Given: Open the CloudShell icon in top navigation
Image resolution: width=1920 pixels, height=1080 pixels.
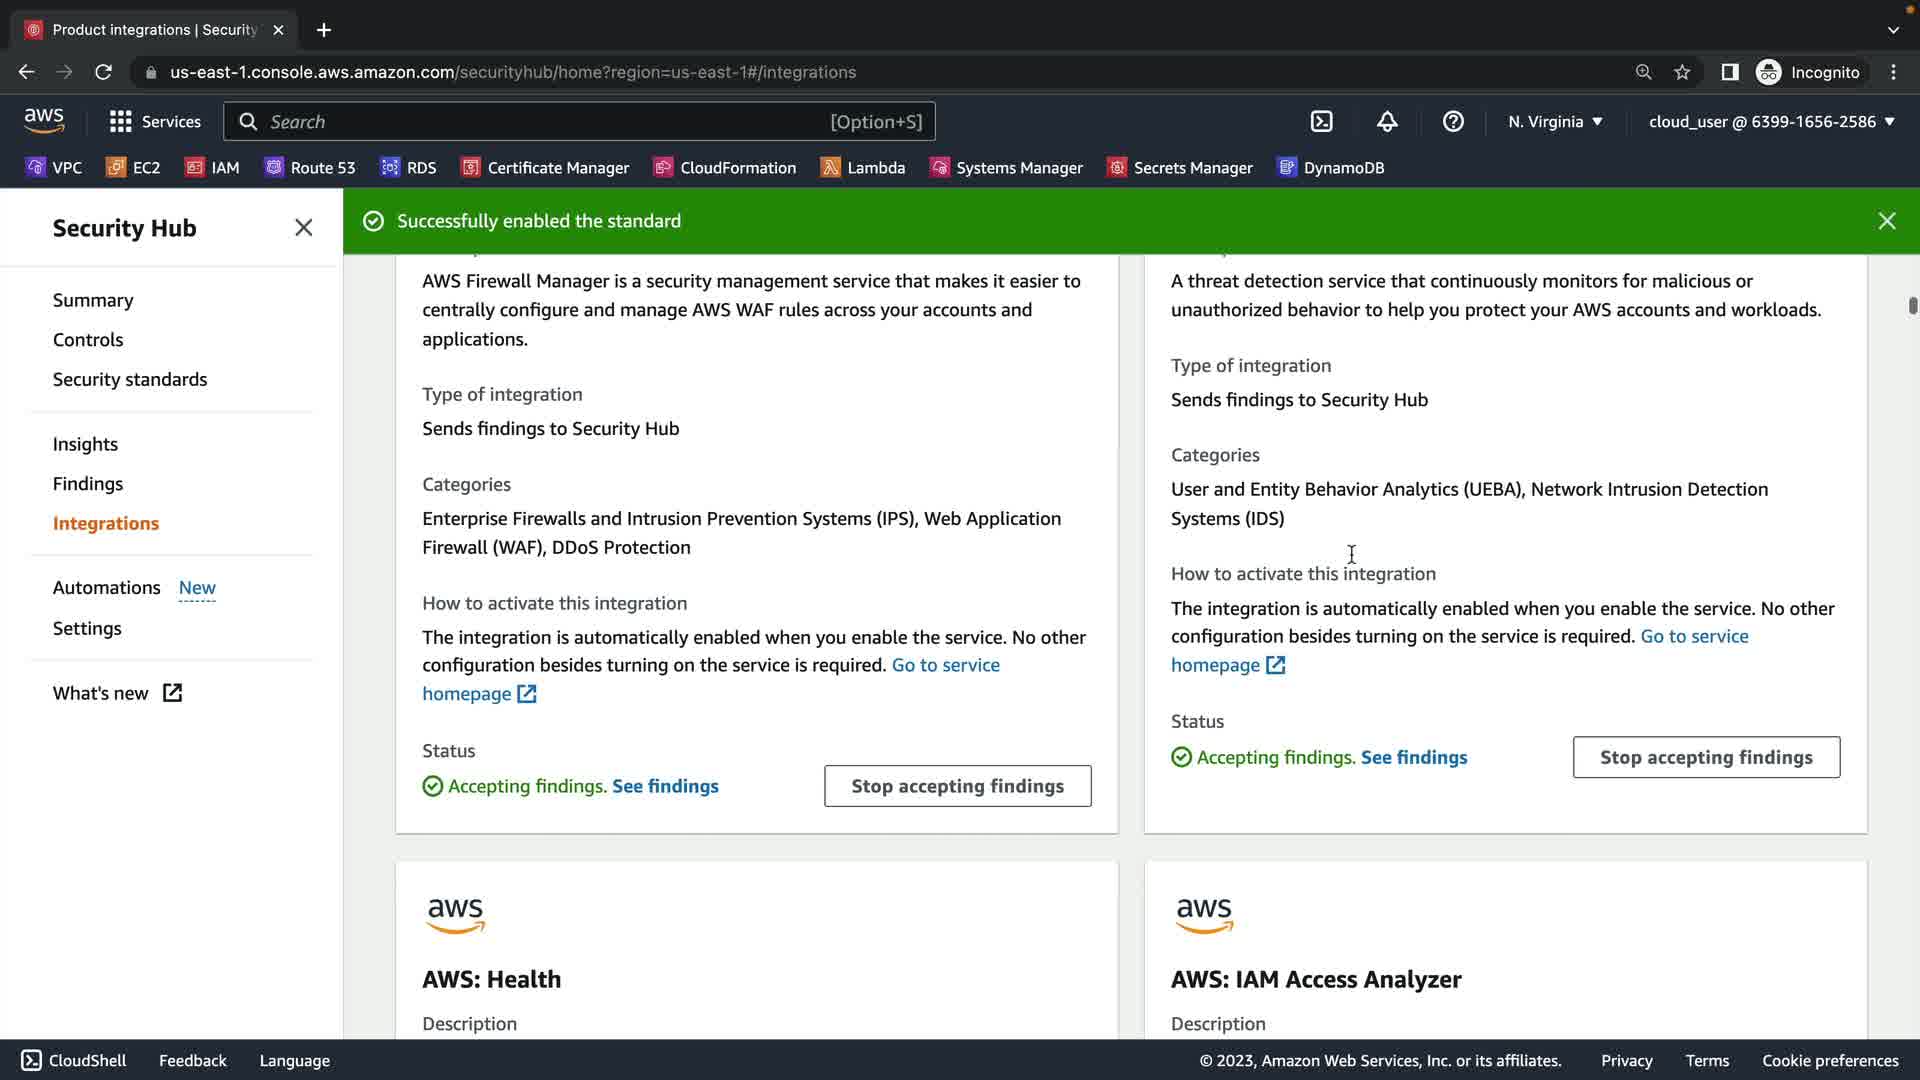Looking at the screenshot, I should tap(1322, 121).
